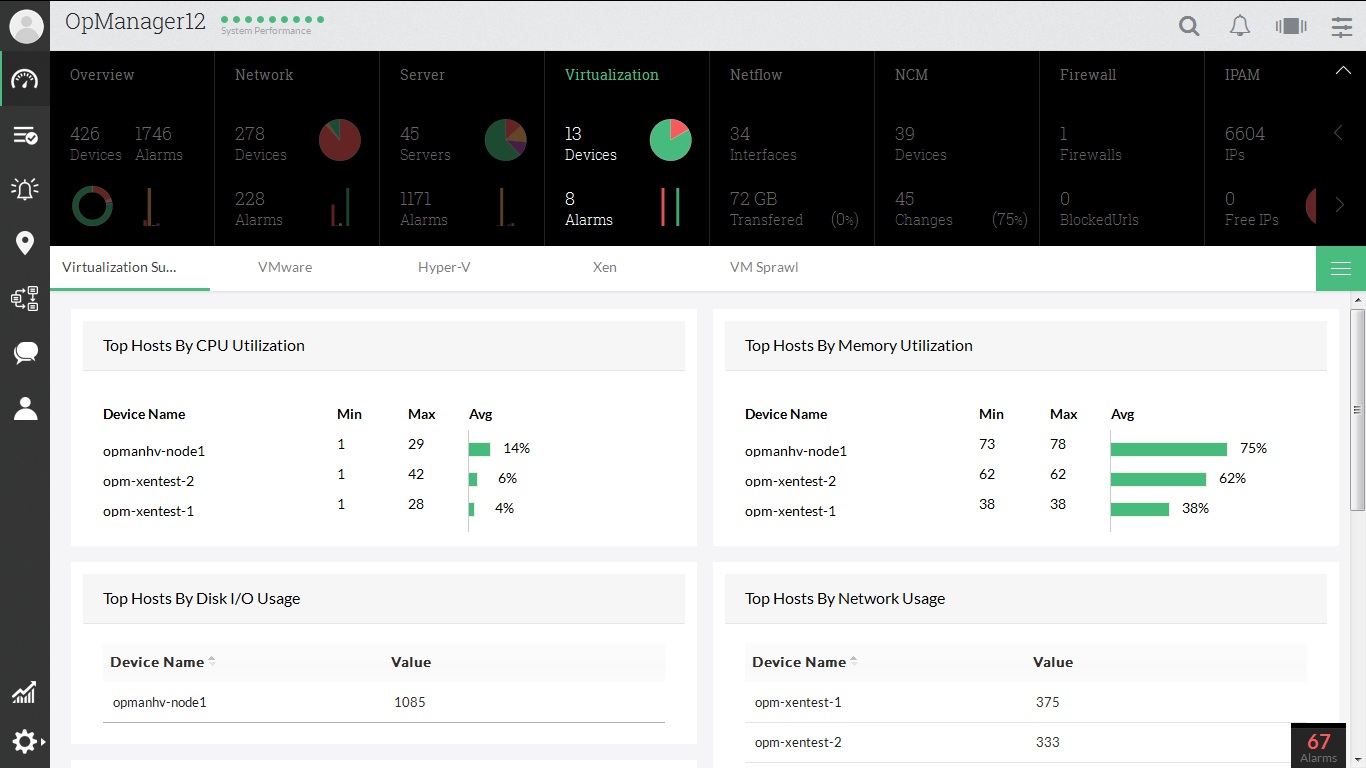Open the chat bubbles icon in sidebar

[25, 352]
